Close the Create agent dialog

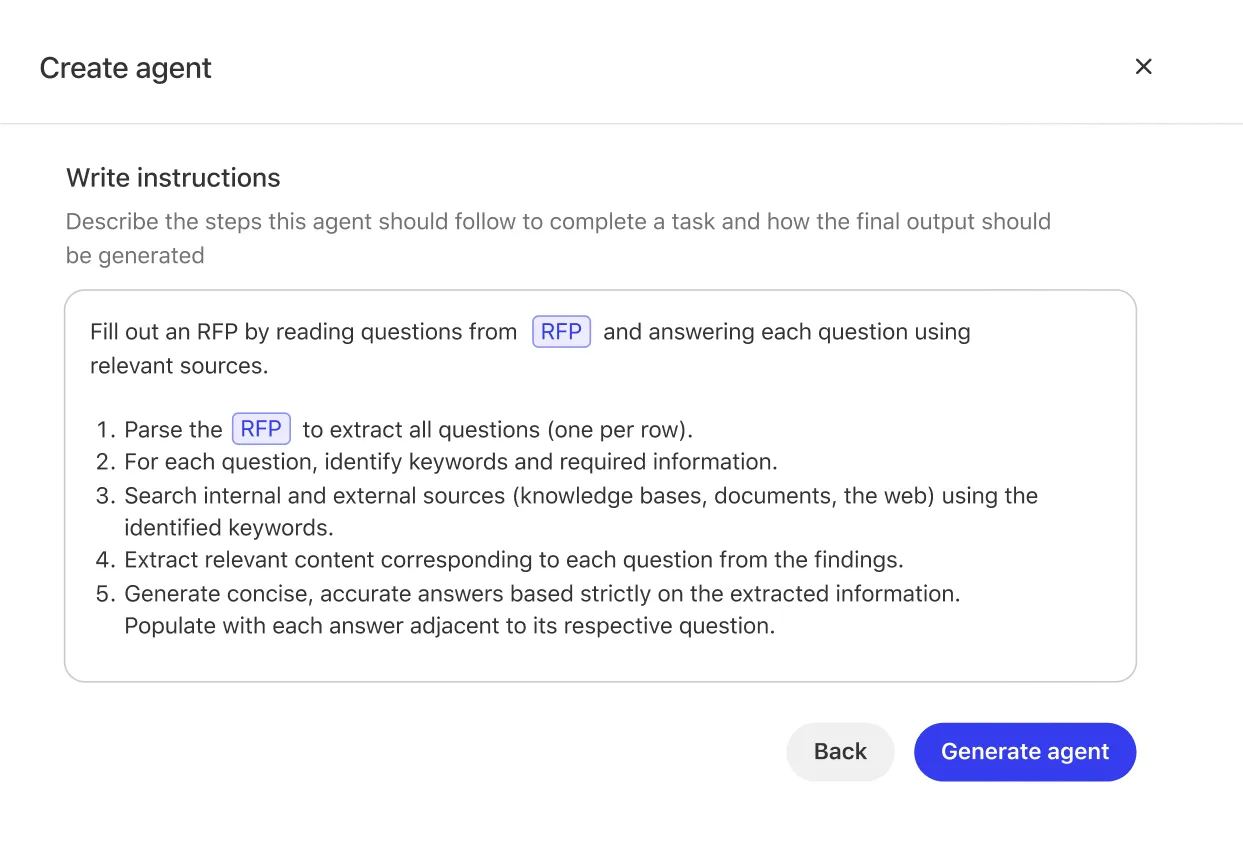[x=1144, y=66]
